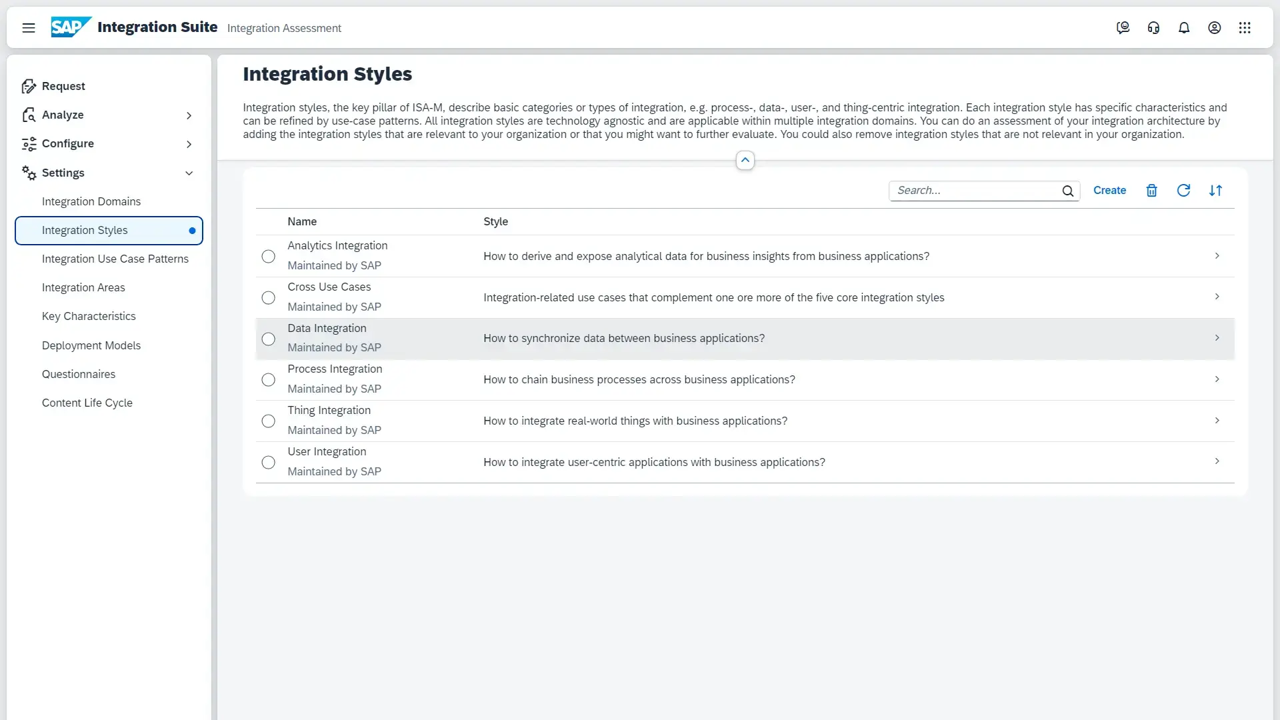Open the Request sidebar item
1280x720 pixels.
point(63,86)
